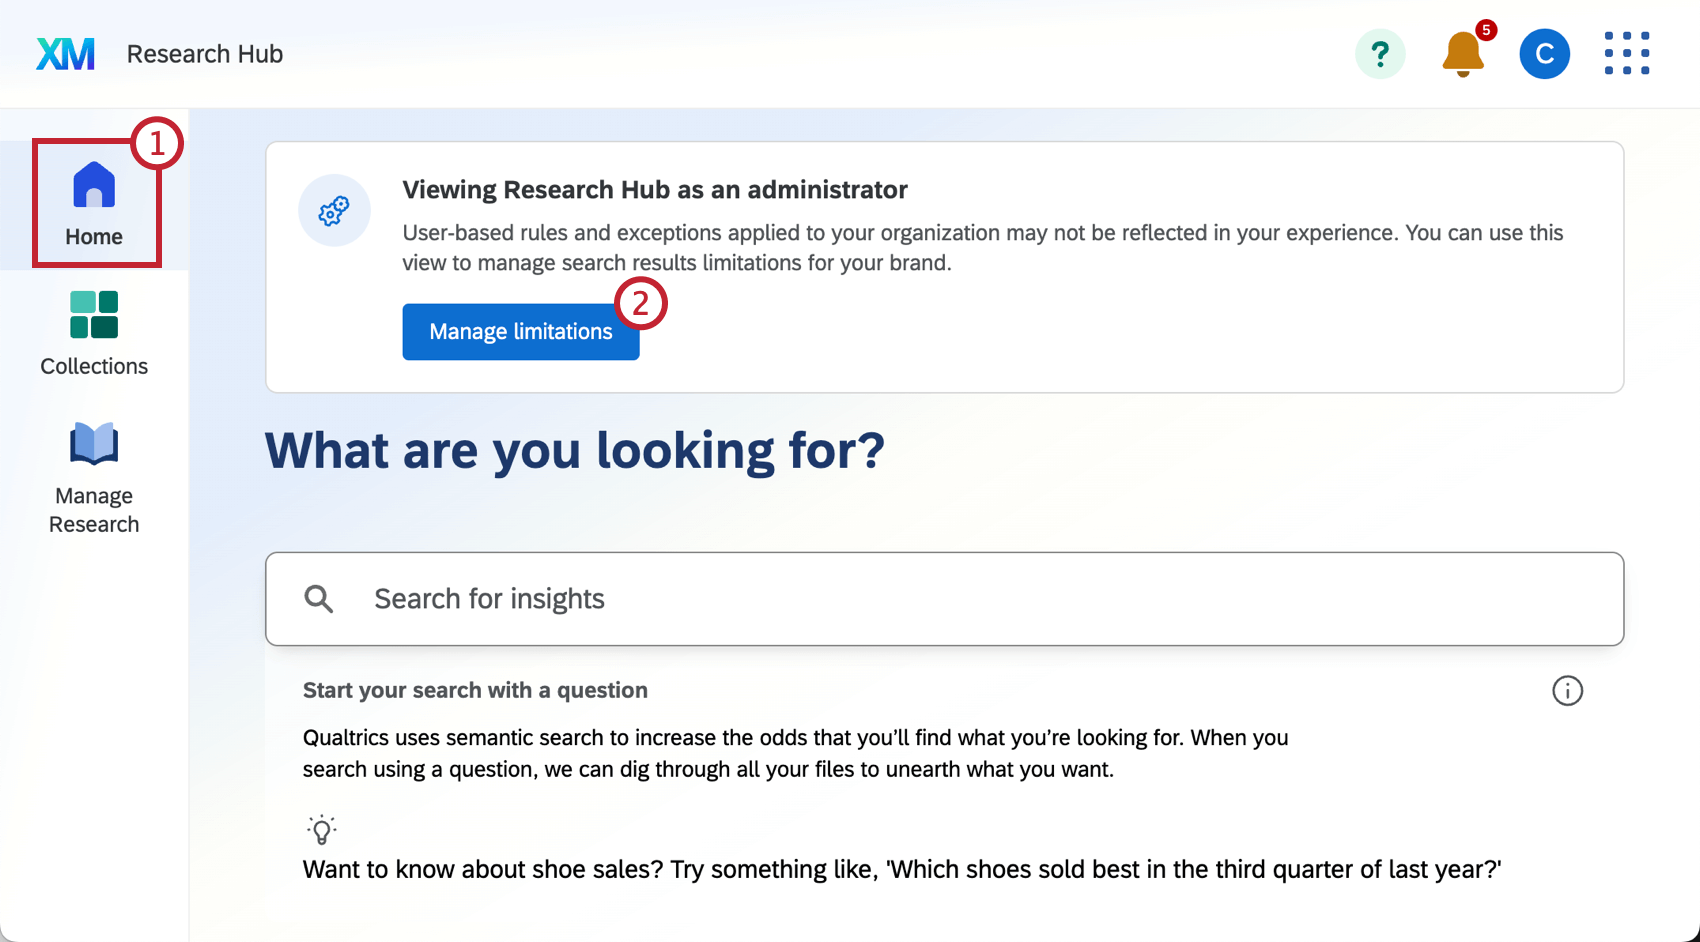
Task: Click the notification badge showing 5
Action: (1487, 32)
